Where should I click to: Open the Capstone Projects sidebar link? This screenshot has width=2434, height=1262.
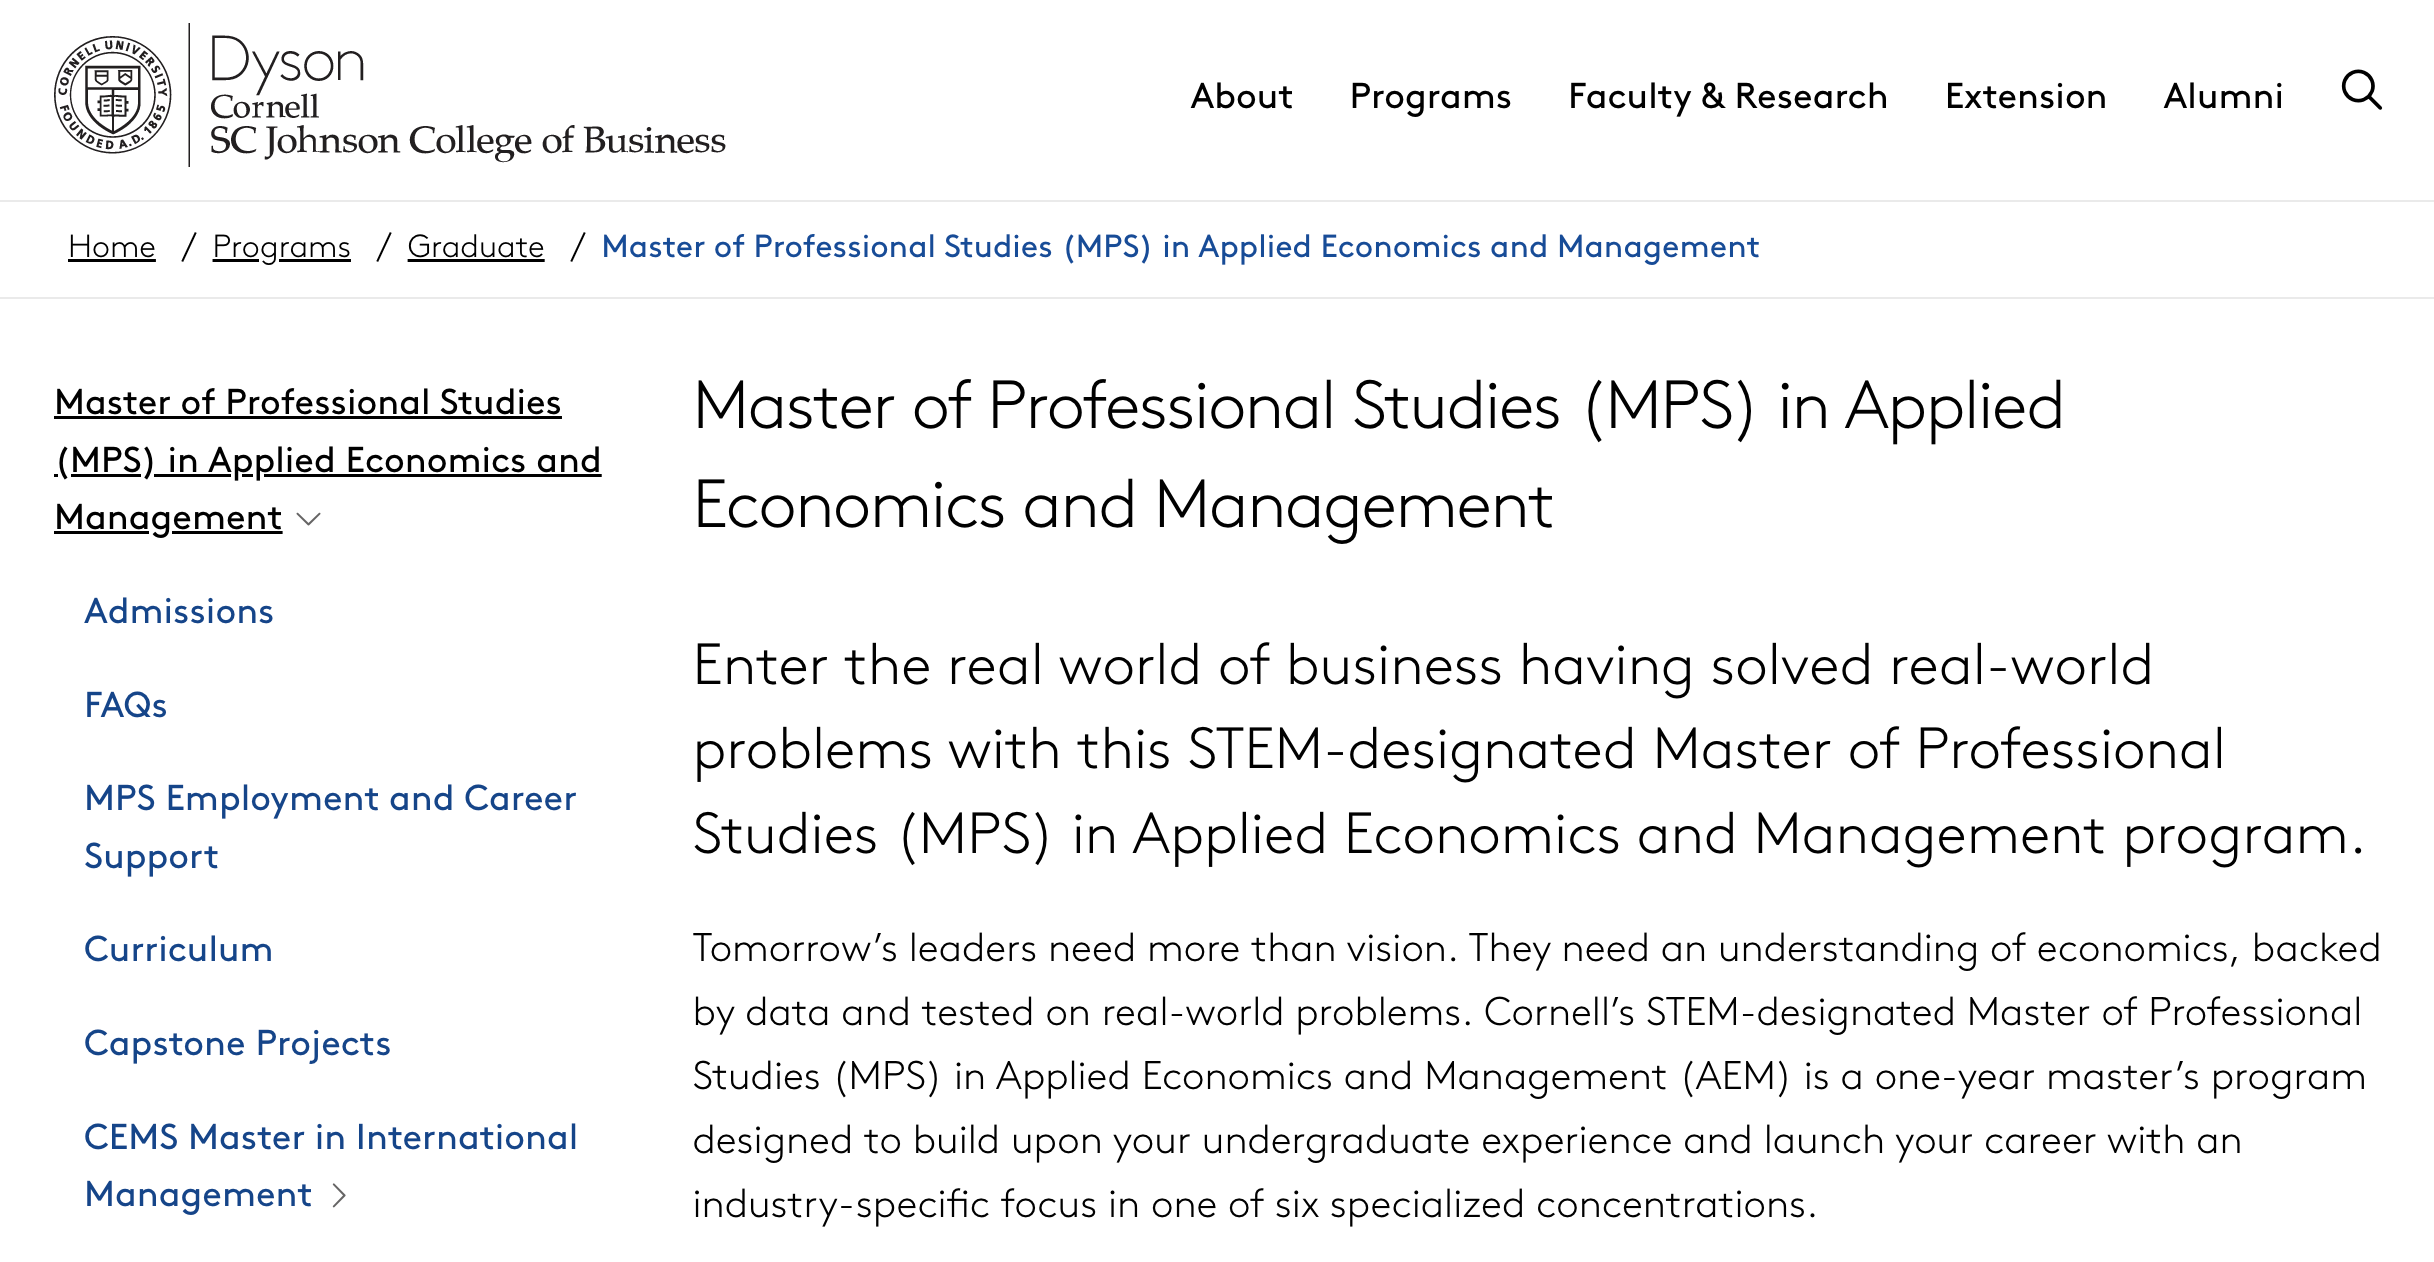pyautogui.click(x=237, y=1043)
